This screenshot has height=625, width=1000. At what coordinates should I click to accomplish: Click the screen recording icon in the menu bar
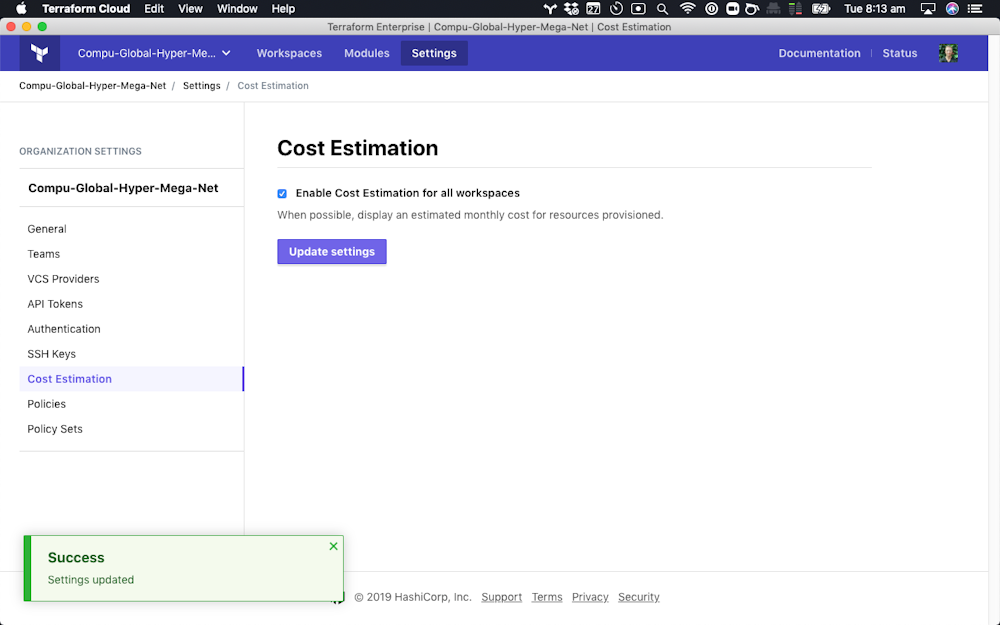(639, 8)
